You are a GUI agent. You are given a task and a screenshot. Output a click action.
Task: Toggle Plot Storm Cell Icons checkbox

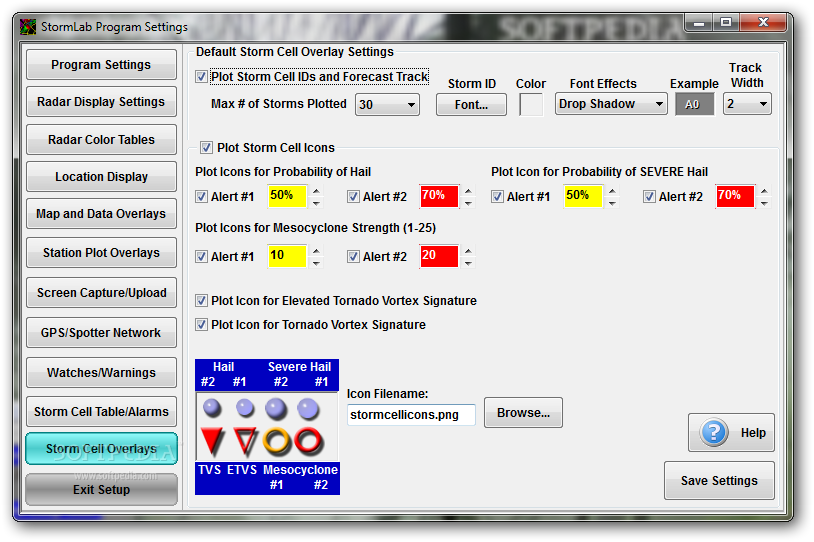[x=206, y=148]
